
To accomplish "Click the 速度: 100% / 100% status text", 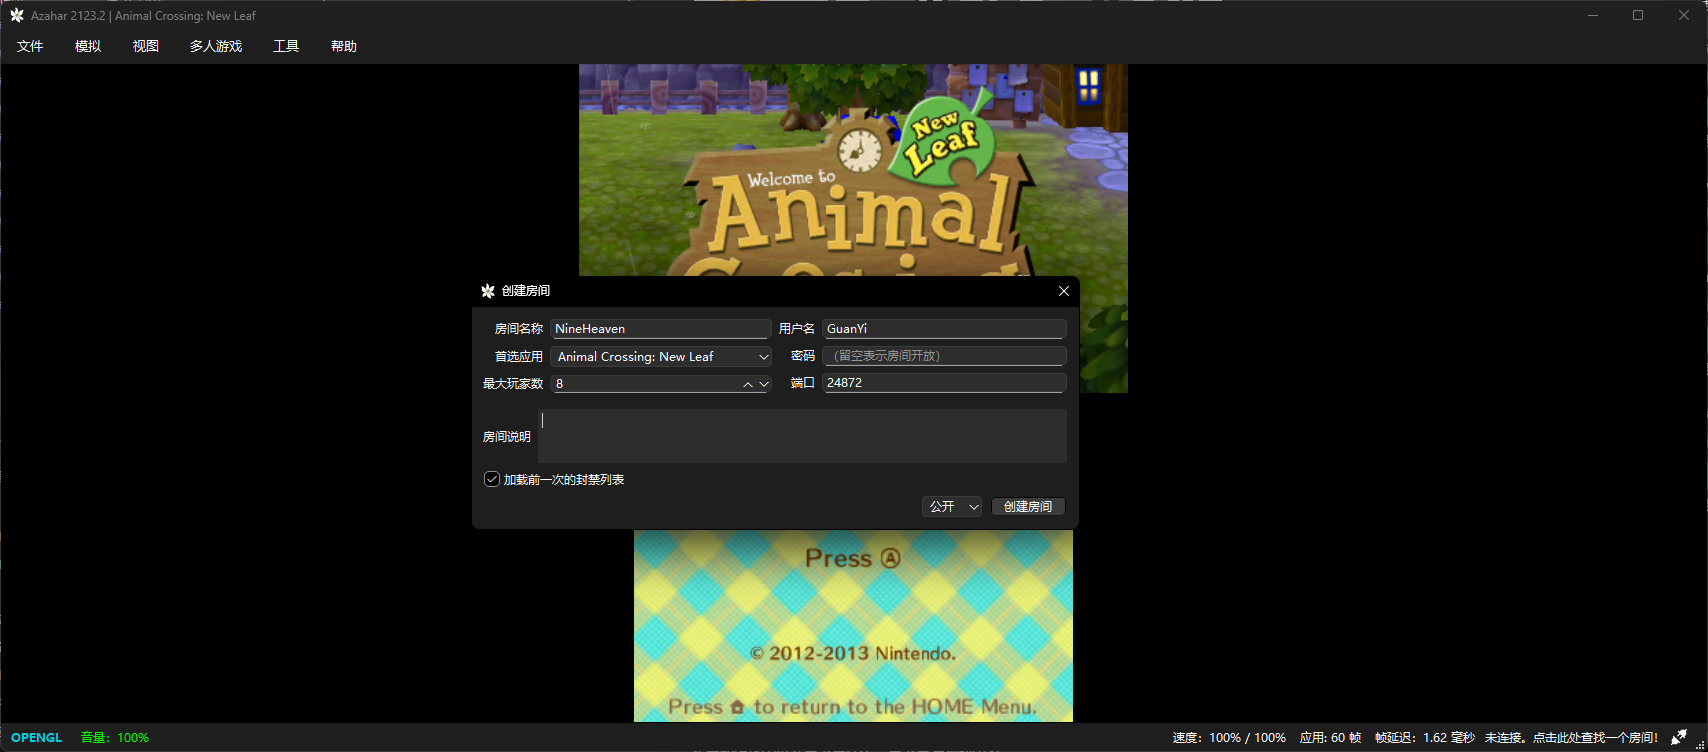I will 1229,738.
